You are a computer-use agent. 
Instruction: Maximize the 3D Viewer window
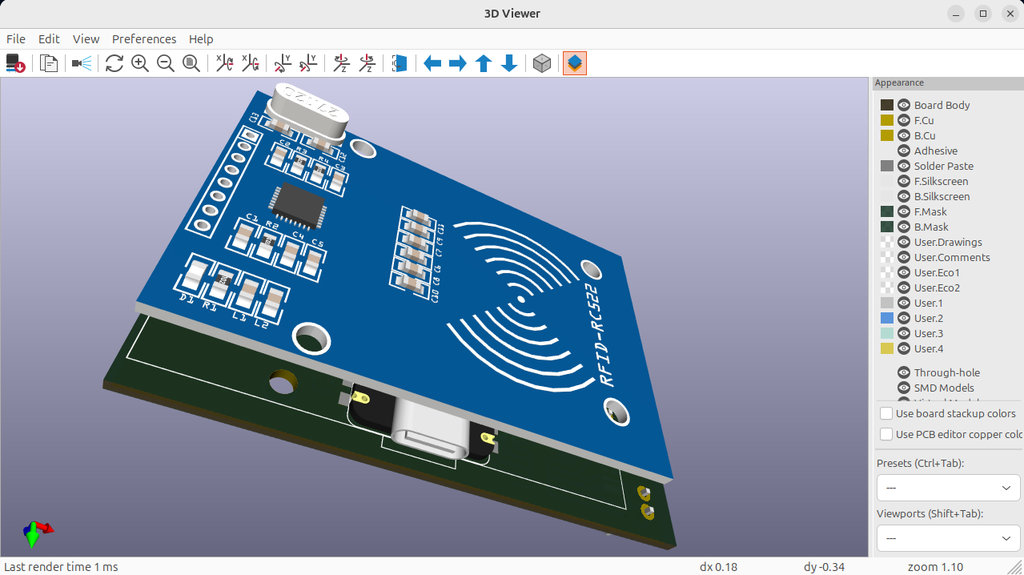(x=983, y=14)
